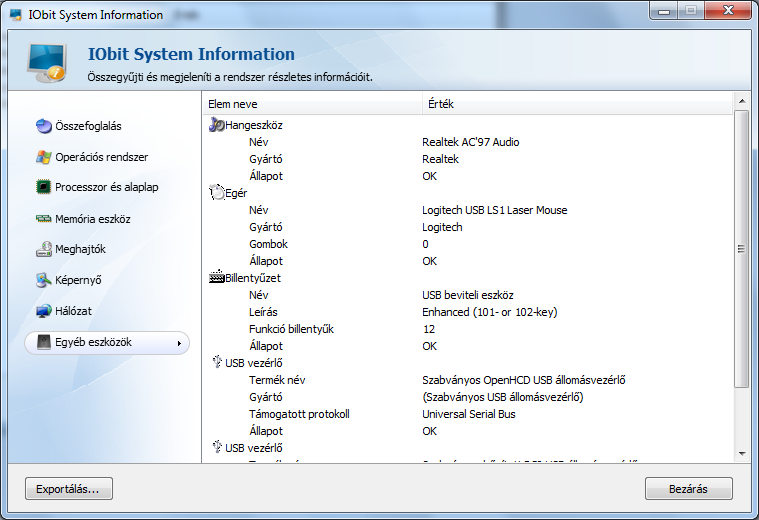This screenshot has height=520, width=759.
Task: Click the Termék név label
Action: (277, 380)
